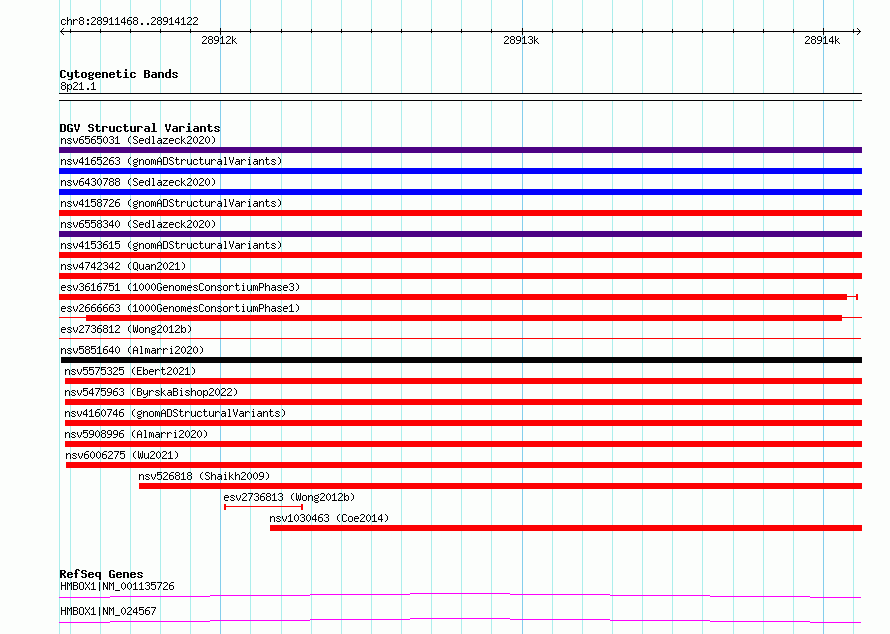Open the nsv6430788 (Sedlazeck2020) variant label
The height and width of the screenshot is (634, 890).
pos(138,182)
